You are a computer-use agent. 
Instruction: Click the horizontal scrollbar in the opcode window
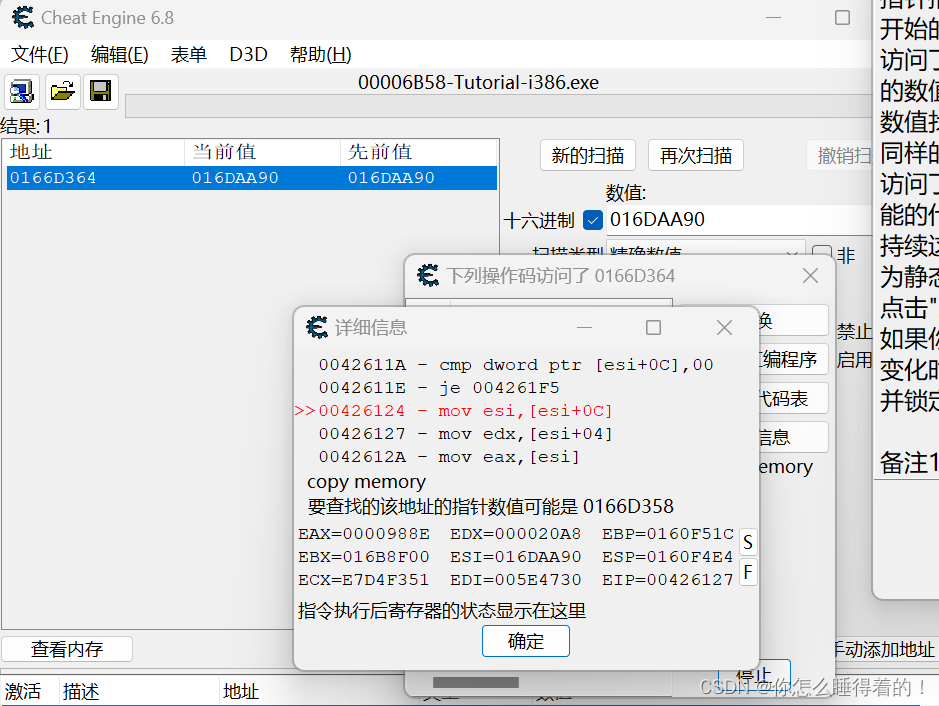point(476,682)
